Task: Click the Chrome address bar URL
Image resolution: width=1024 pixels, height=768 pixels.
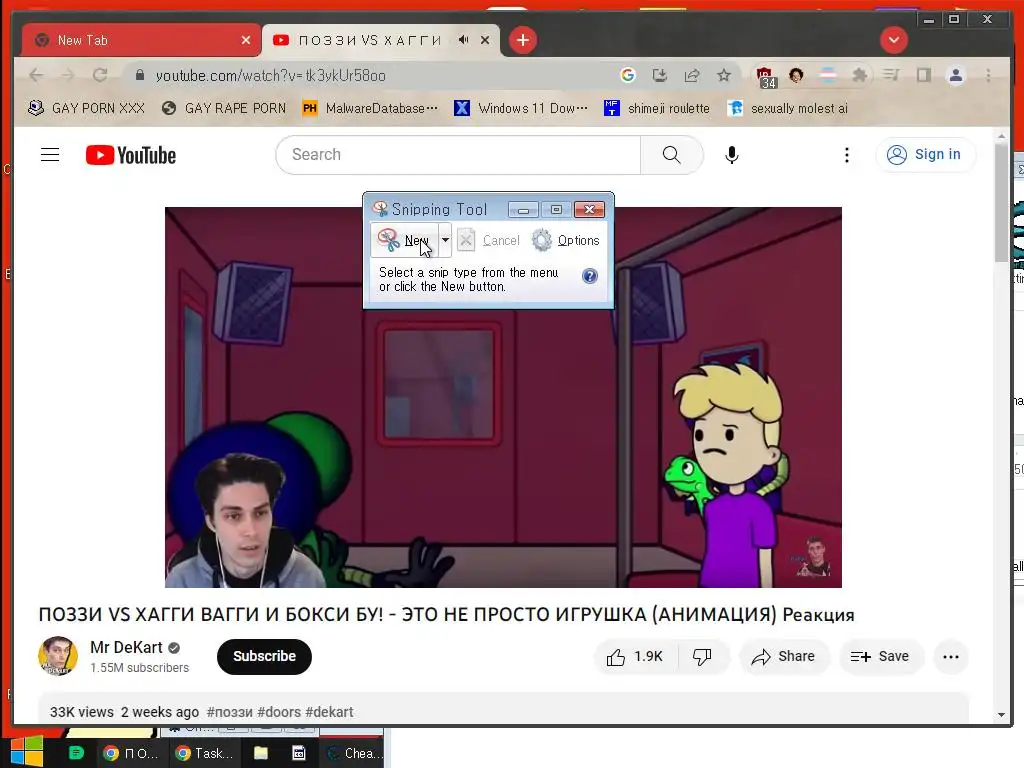Action: pos(270,76)
